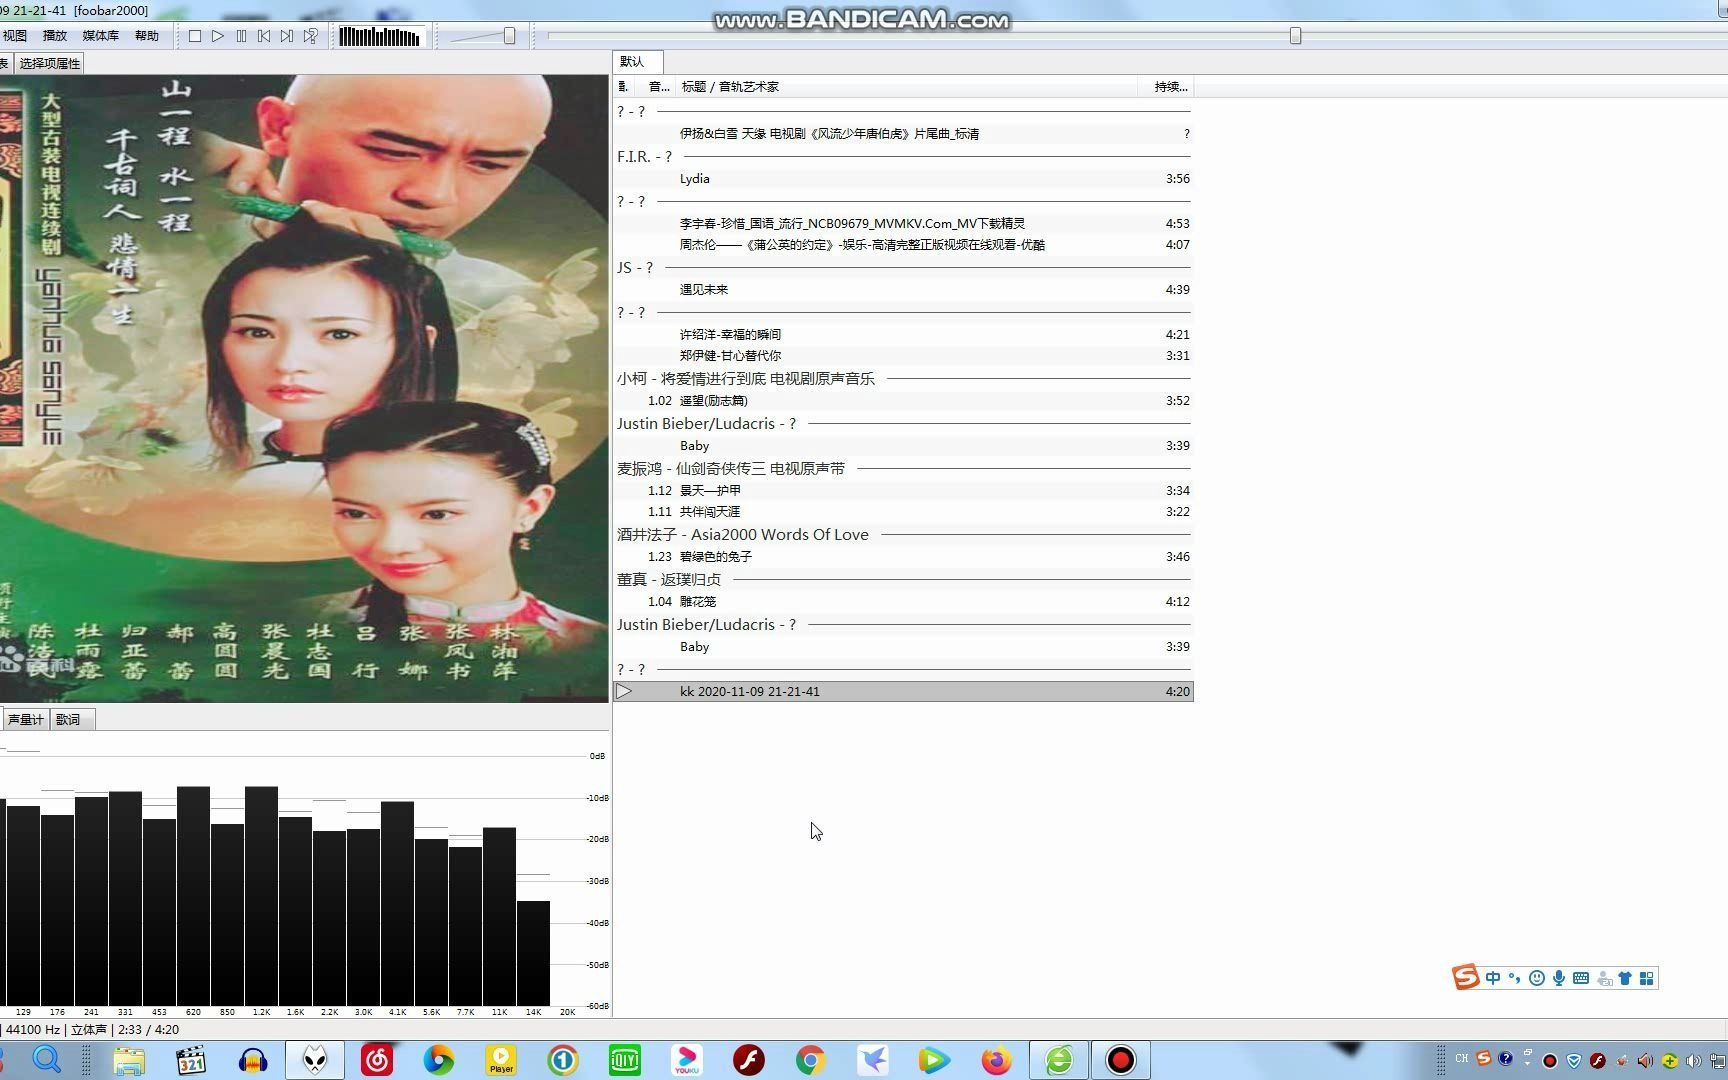The height and width of the screenshot is (1080, 1728).
Task: Select the 许绍洋-幸福的瞬间 track
Action: (x=903, y=335)
